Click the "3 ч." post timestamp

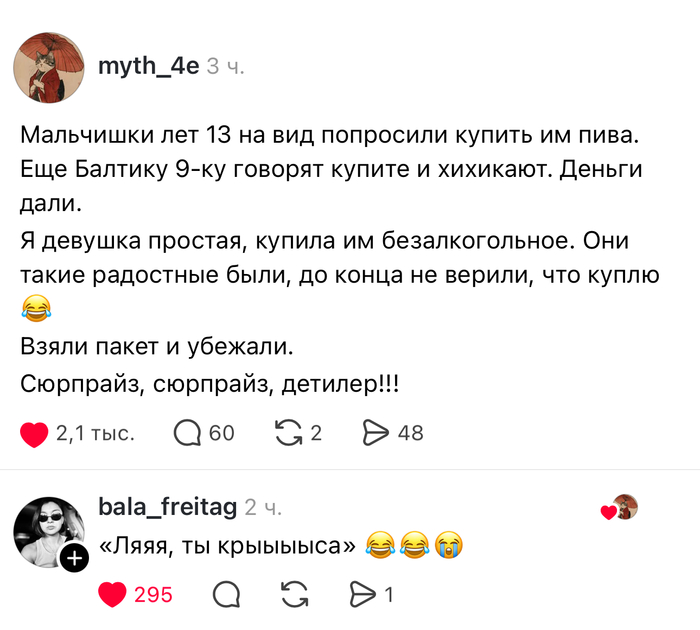(225, 67)
